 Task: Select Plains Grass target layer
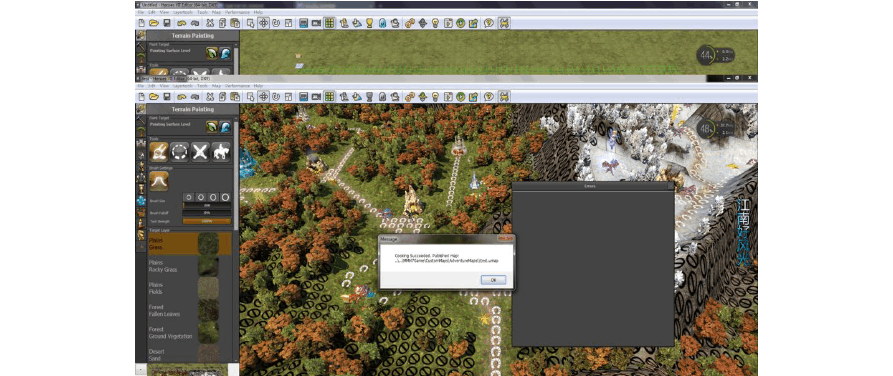[189, 244]
